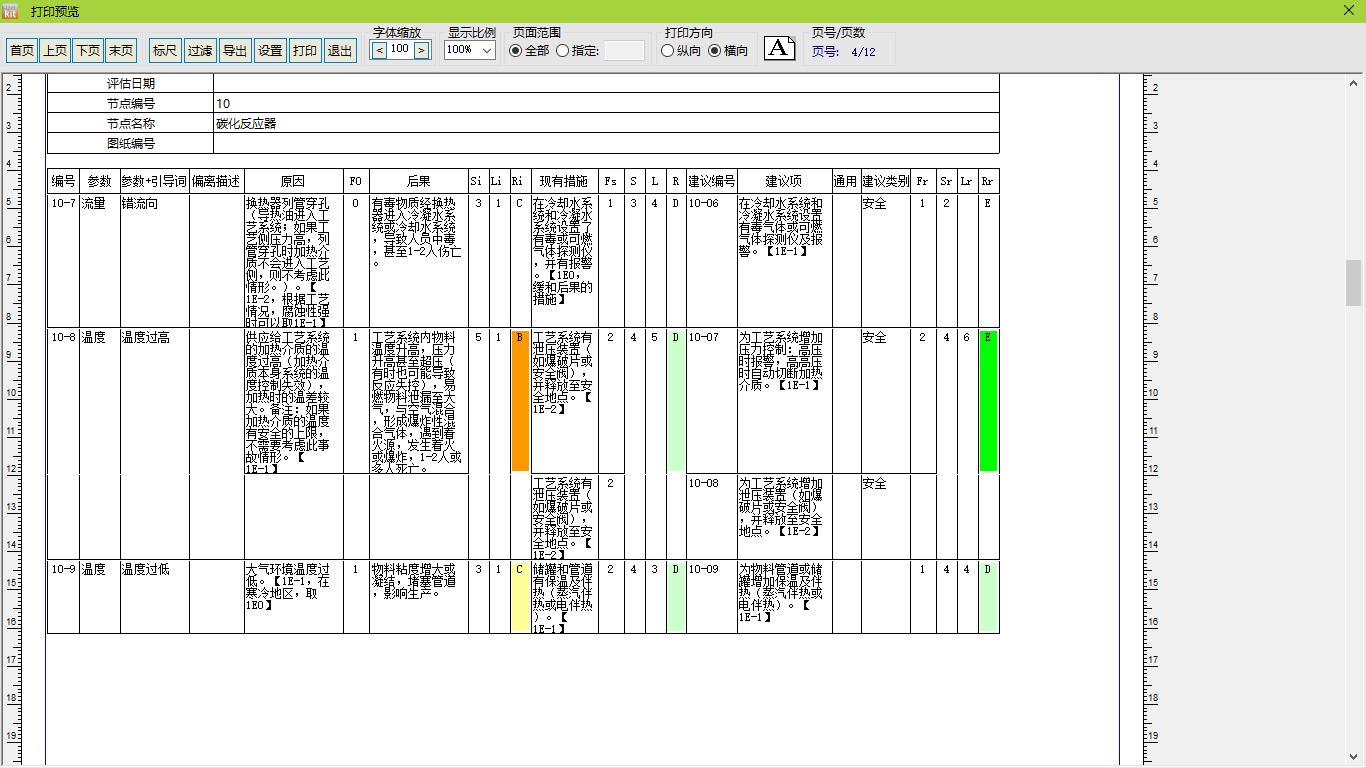Decrease font zoom with the '<' button
Image resolution: width=1366 pixels, height=768 pixels.
[379, 50]
